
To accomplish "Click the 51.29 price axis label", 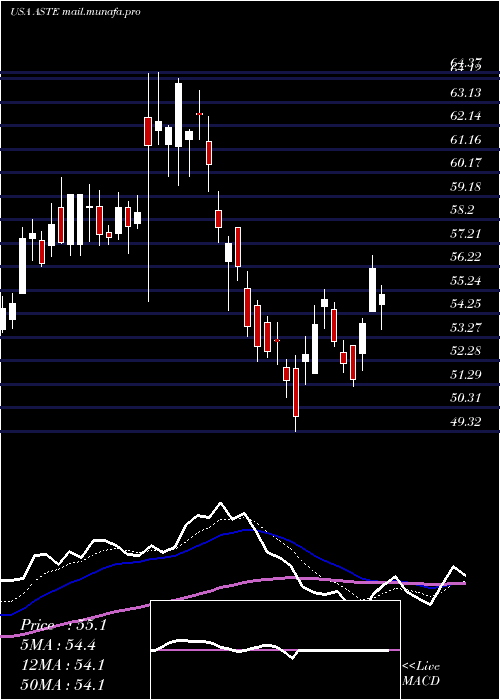I will [x=466, y=374].
